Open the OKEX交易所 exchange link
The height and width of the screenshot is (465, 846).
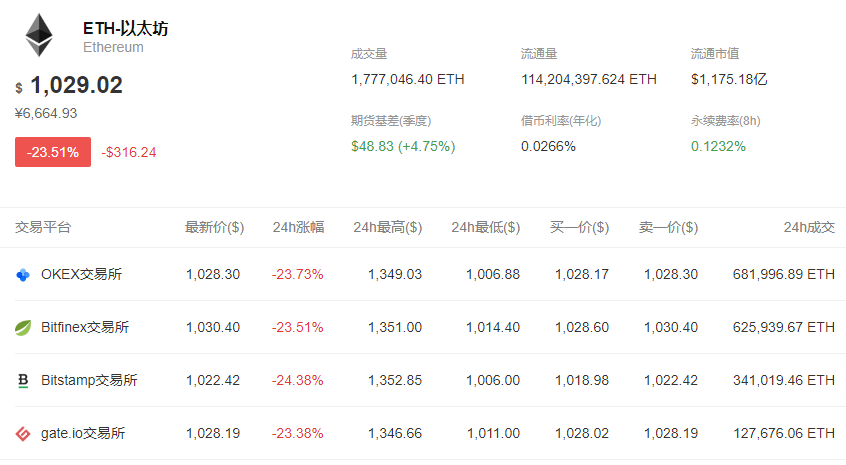[x=81, y=274]
